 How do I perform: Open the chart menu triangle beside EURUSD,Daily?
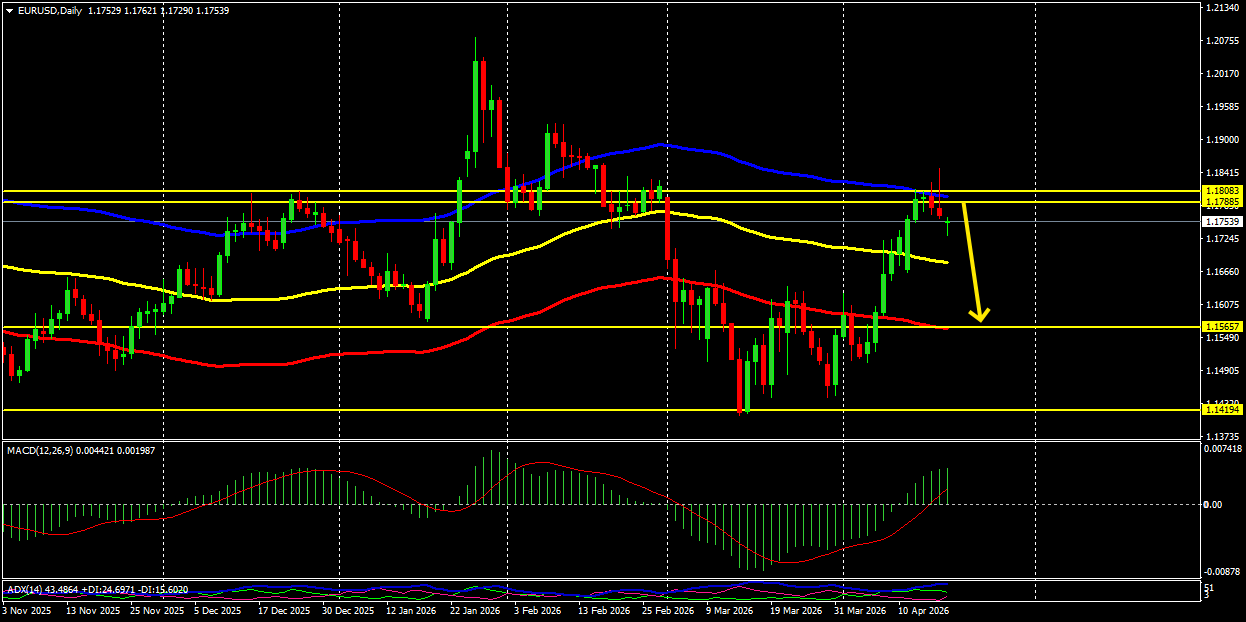coord(9,11)
